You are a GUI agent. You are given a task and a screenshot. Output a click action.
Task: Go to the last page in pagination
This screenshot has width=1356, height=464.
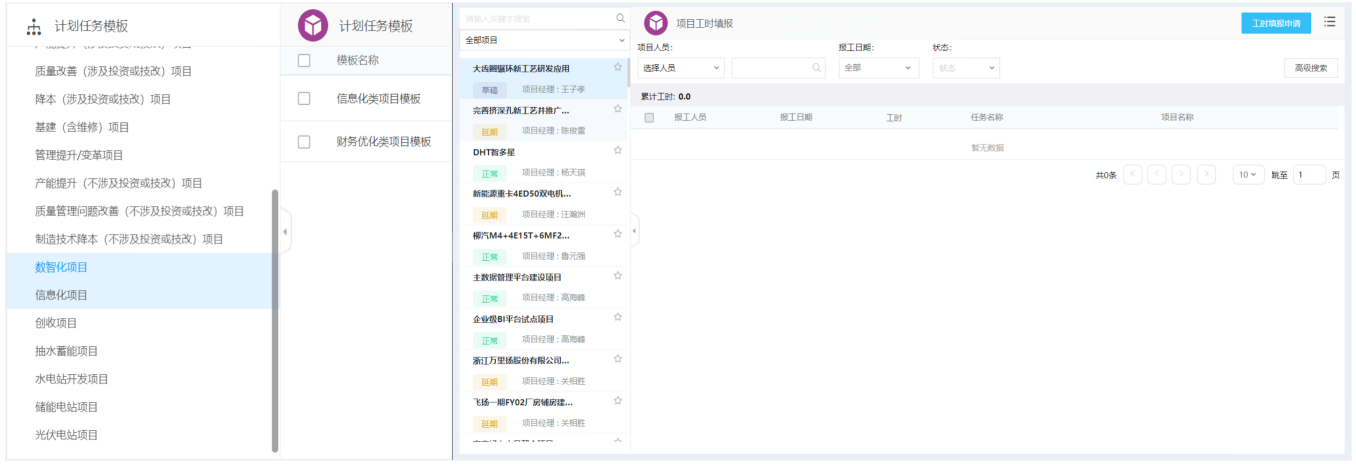pyautogui.click(x=1206, y=174)
